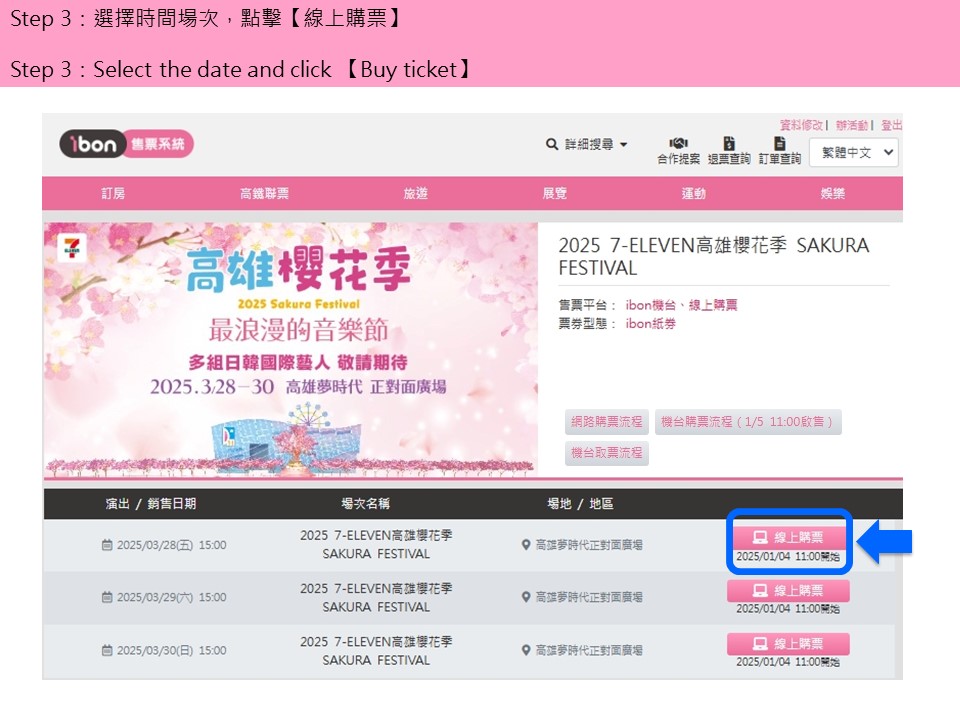Viewport: 960px width, 720px height.
Task: Click sale start time under 03/28 buy button
Action: (x=788, y=557)
